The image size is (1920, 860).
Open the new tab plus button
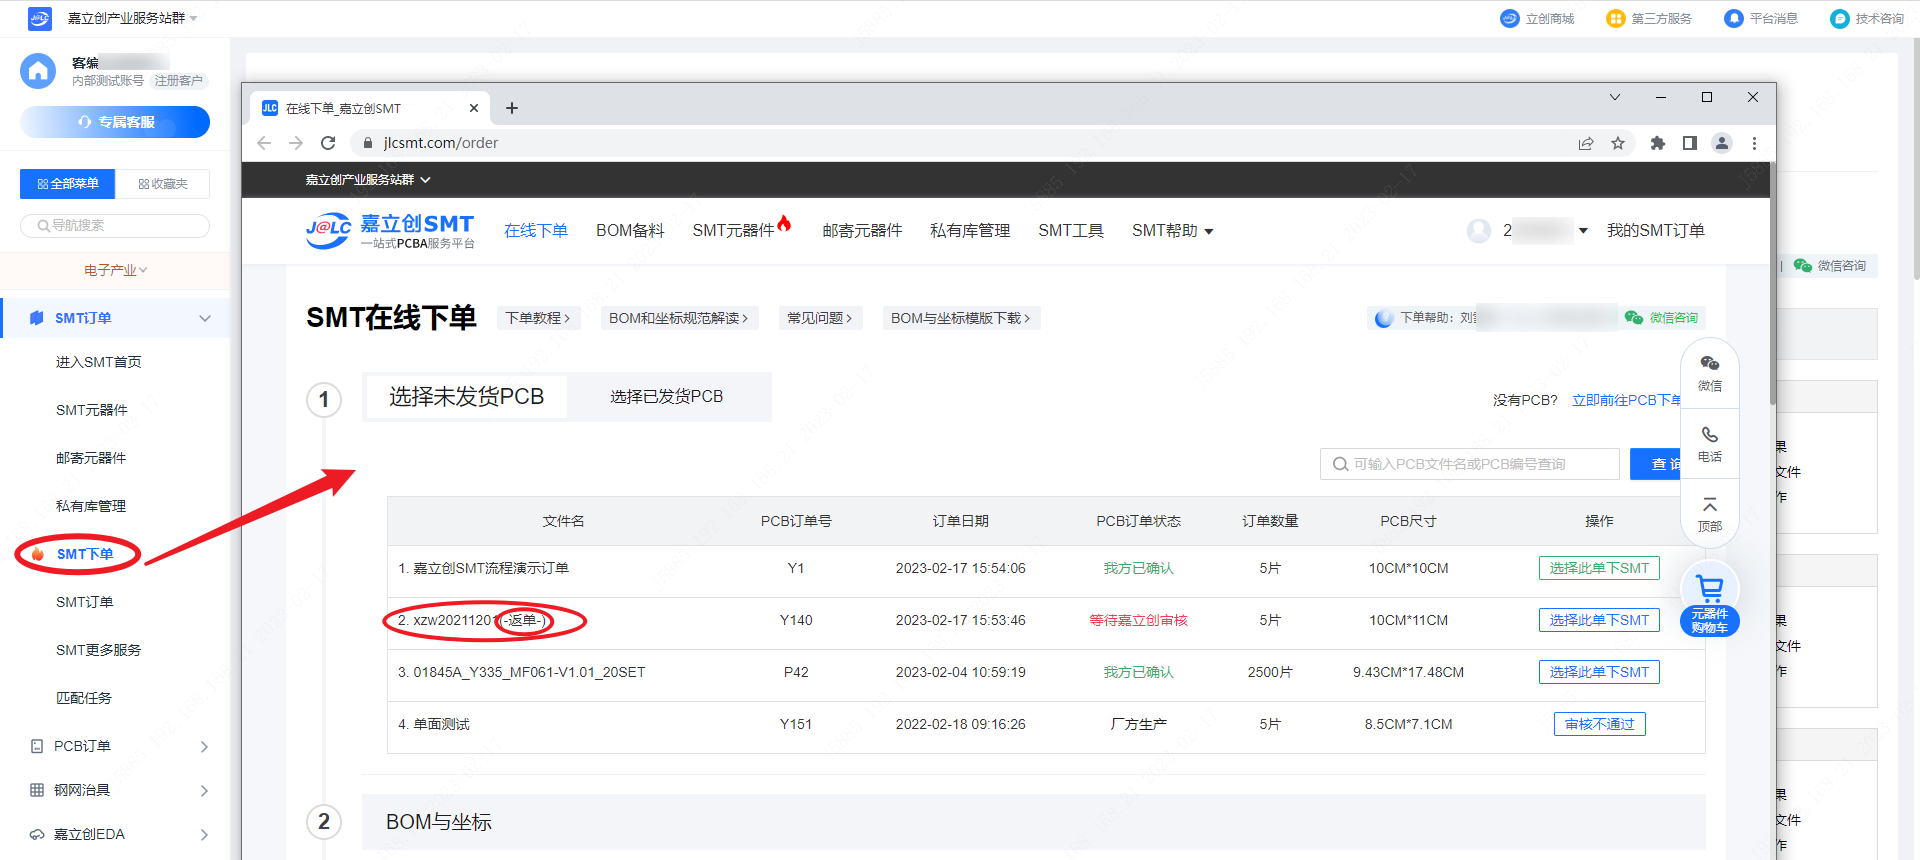pos(512,108)
